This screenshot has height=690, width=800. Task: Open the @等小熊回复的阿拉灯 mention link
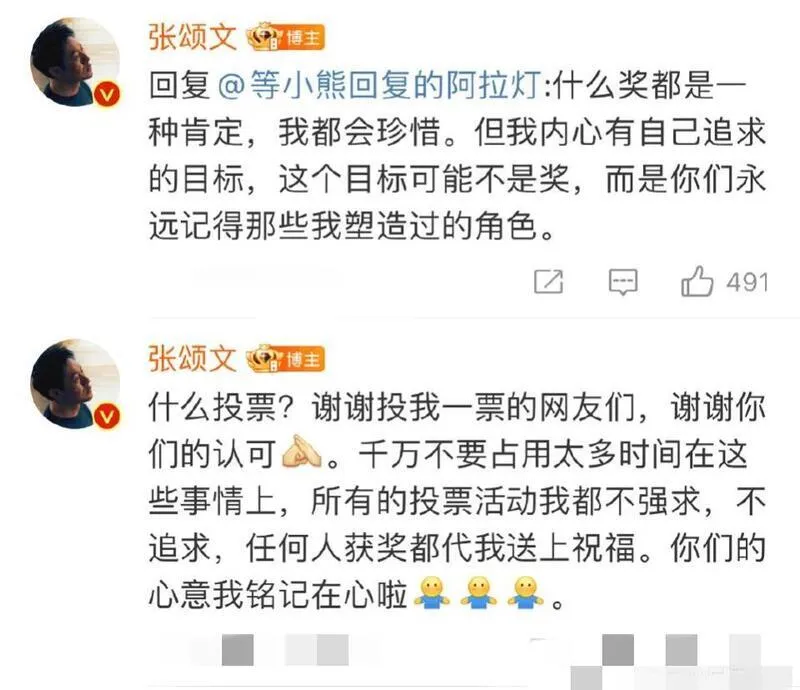pyautogui.click(x=380, y=84)
